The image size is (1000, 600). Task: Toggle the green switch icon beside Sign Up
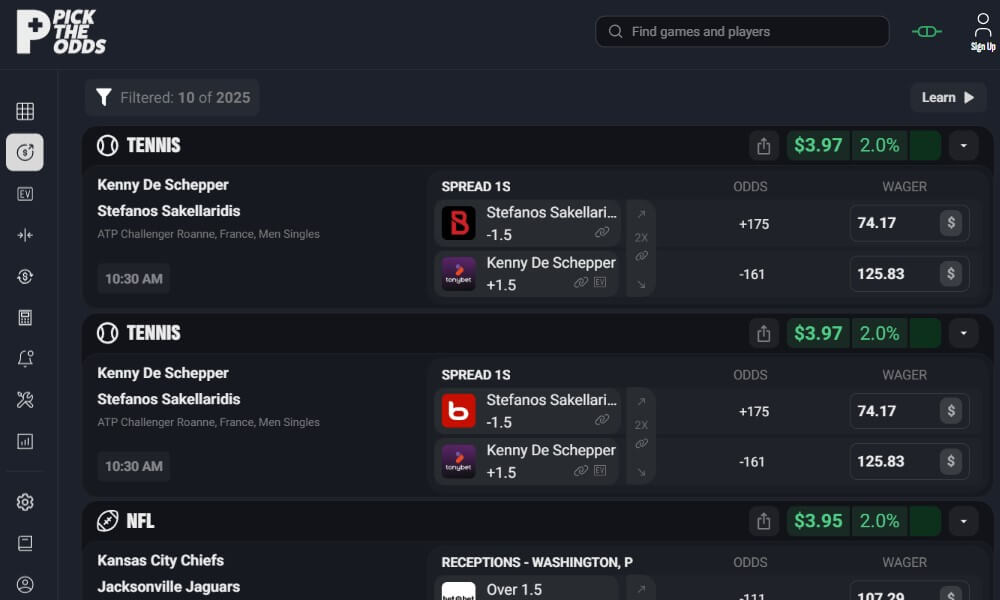(x=927, y=32)
